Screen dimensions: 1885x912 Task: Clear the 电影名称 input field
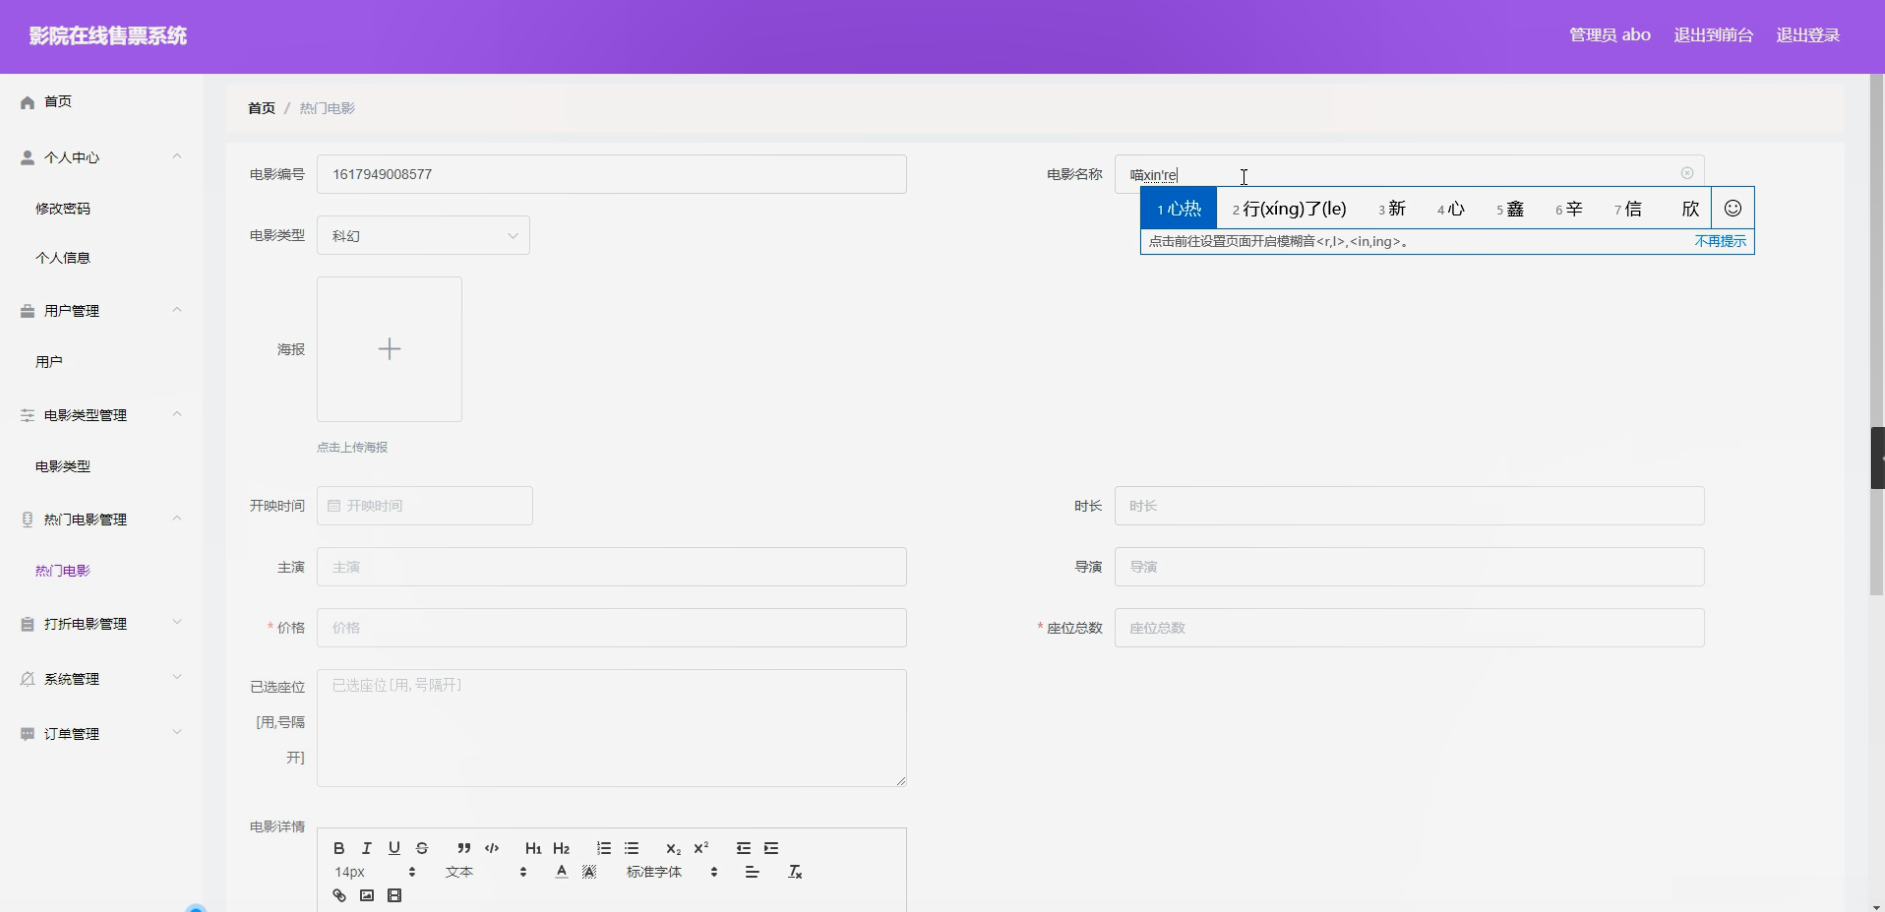(x=1687, y=174)
